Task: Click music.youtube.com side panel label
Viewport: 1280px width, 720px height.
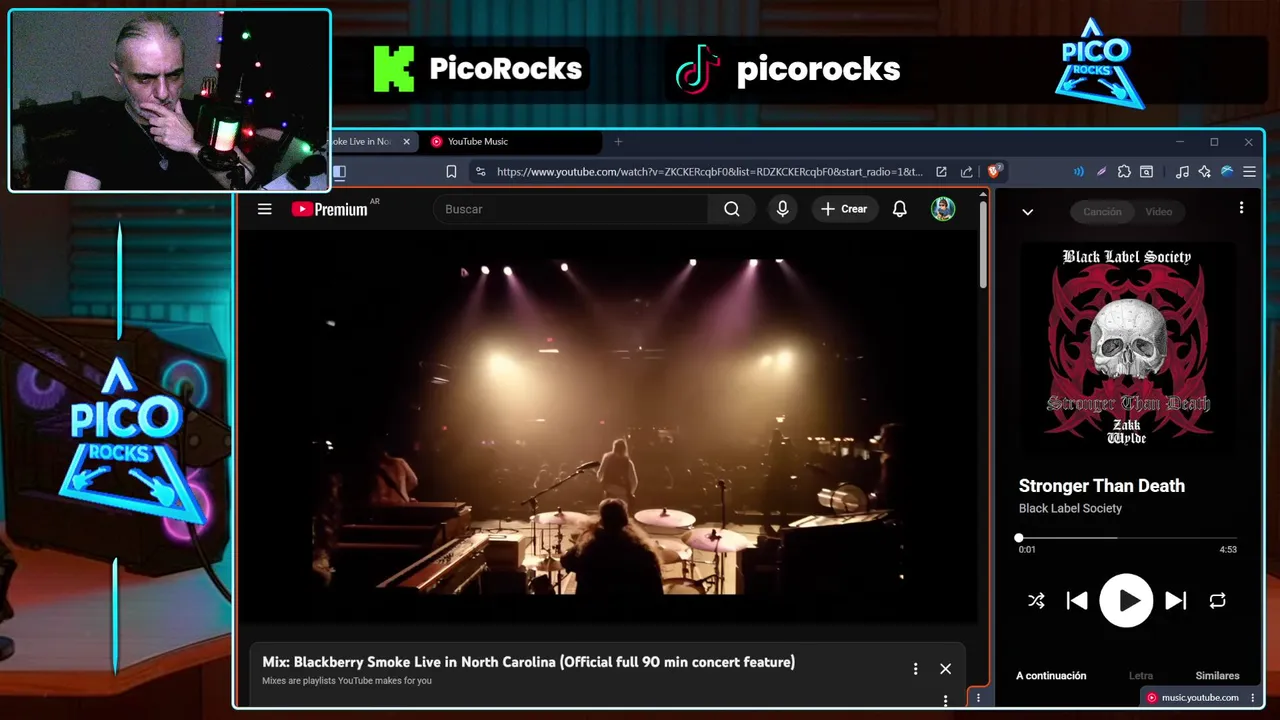Action: [1200, 698]
